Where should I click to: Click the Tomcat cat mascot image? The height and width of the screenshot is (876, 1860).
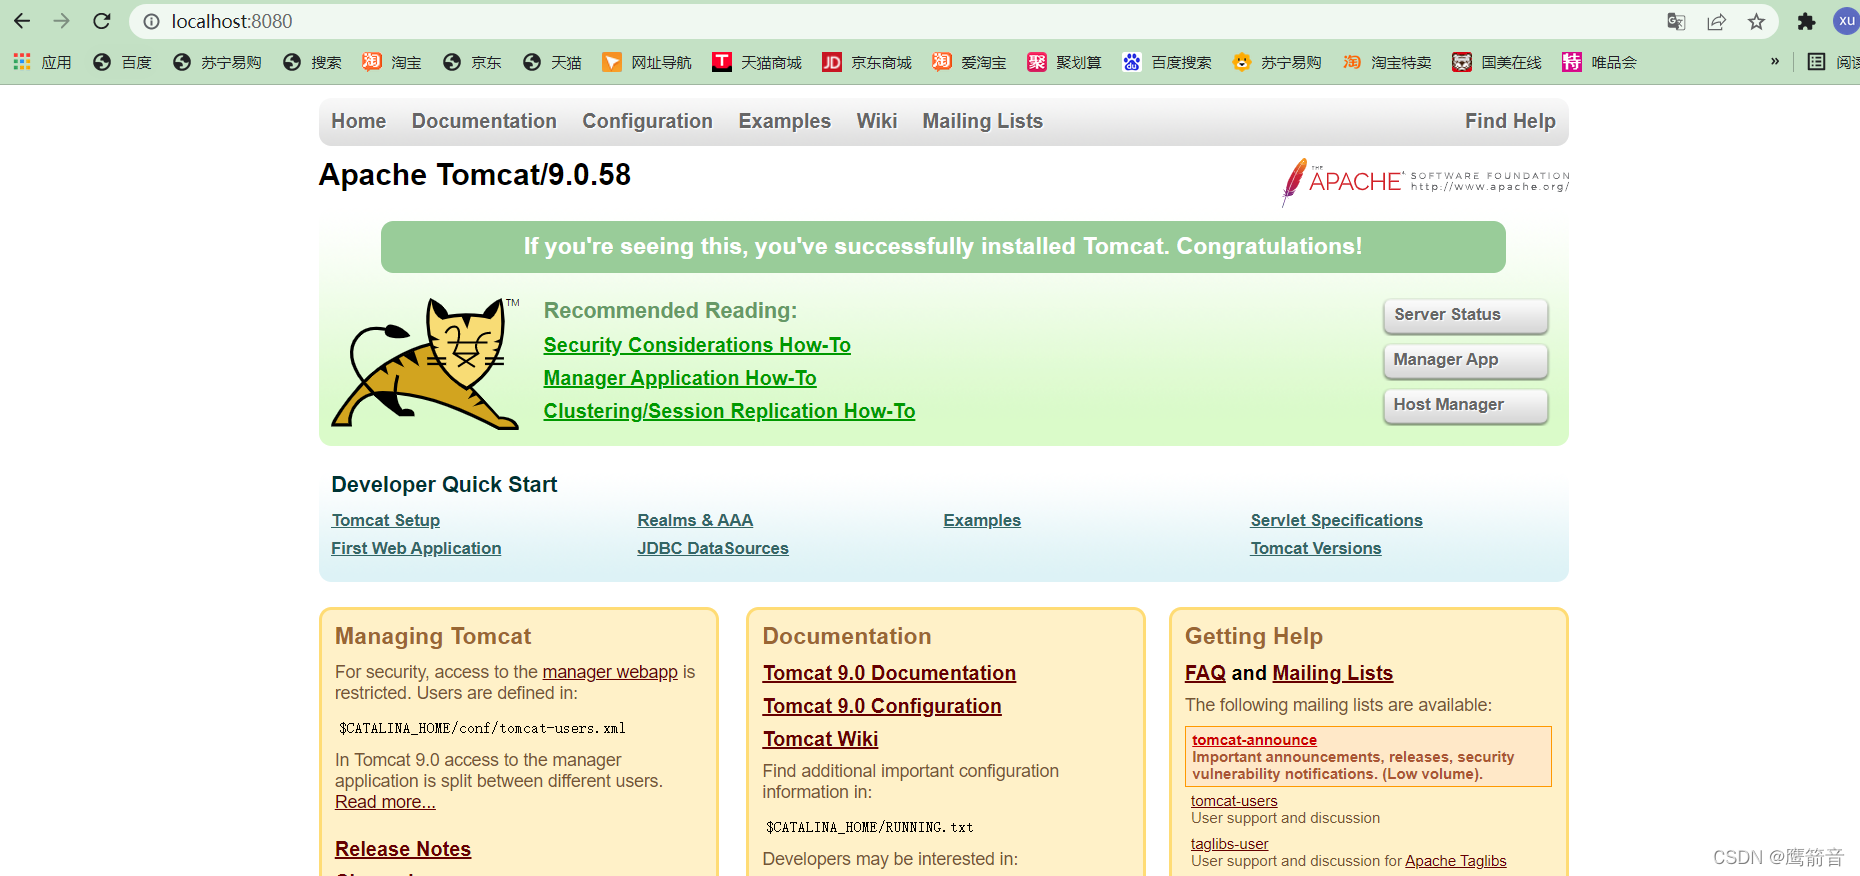coord(425,364)
